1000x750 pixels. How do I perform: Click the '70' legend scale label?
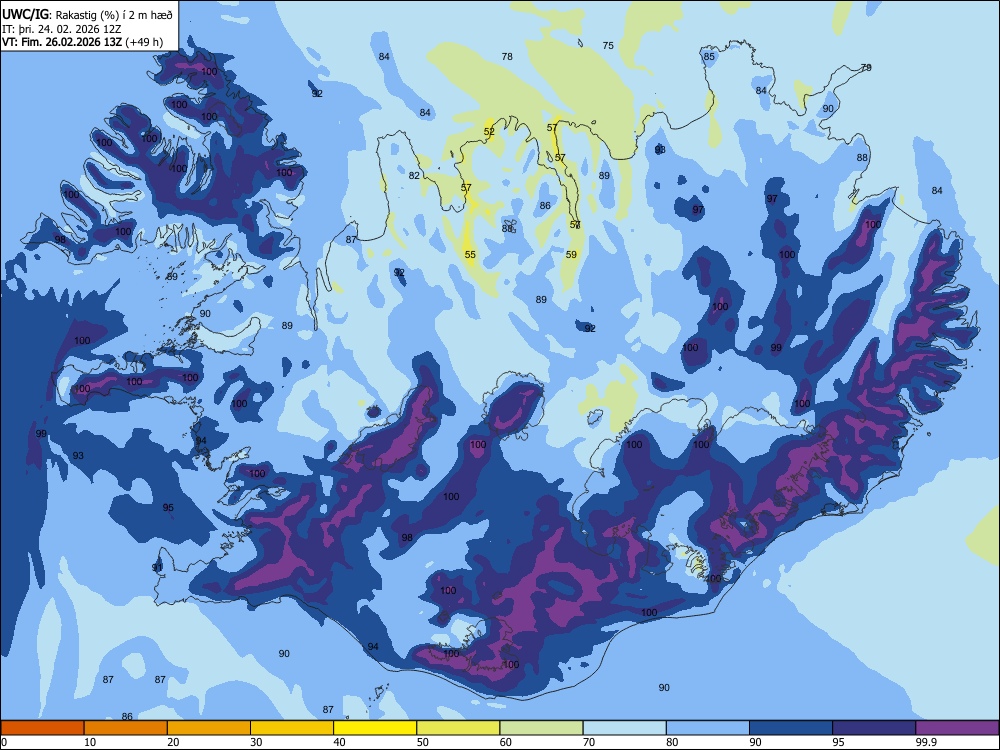click(589, 742)
